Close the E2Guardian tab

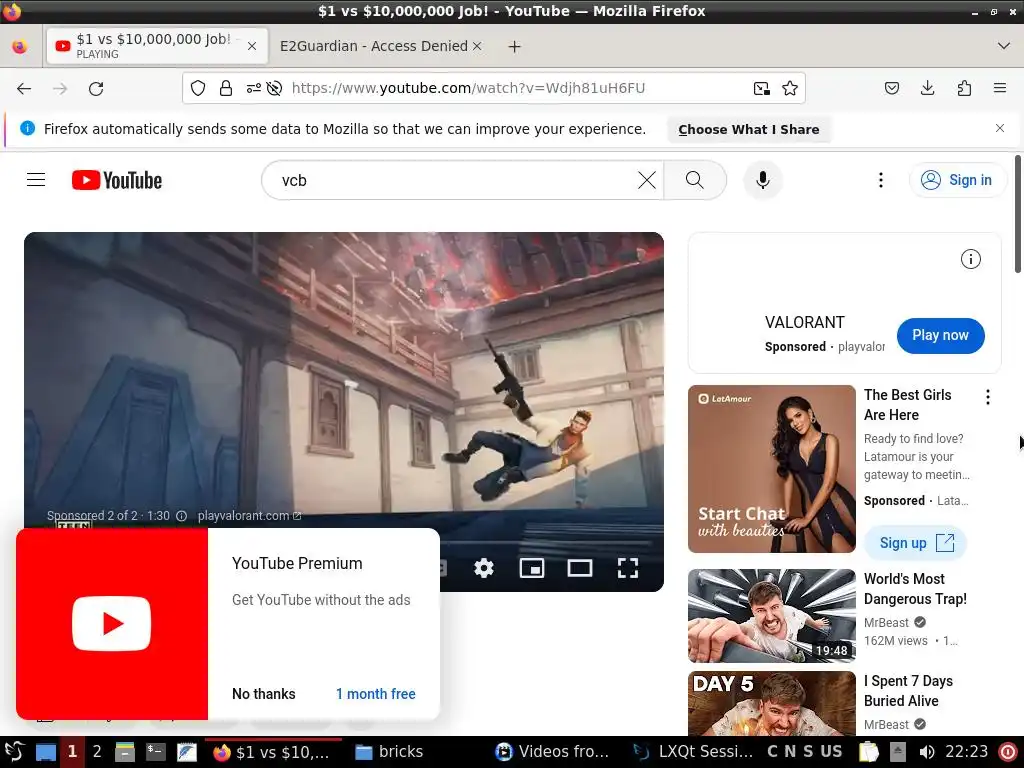click(477, 46)
